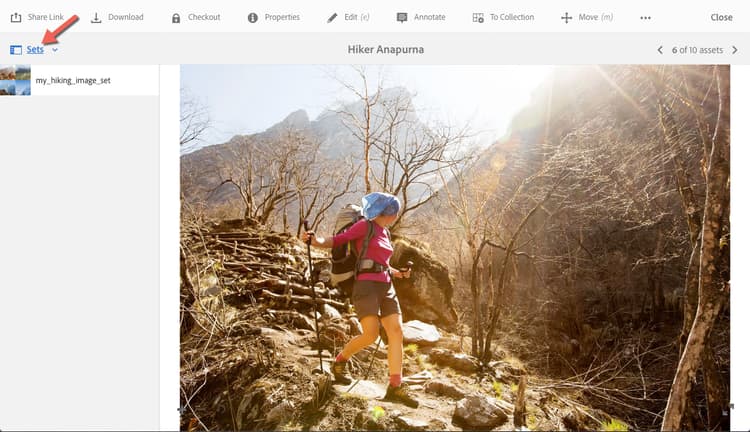Click the Download label in toolbar
The height and width of the screenshot is (432, 750).
click(126, 17)
